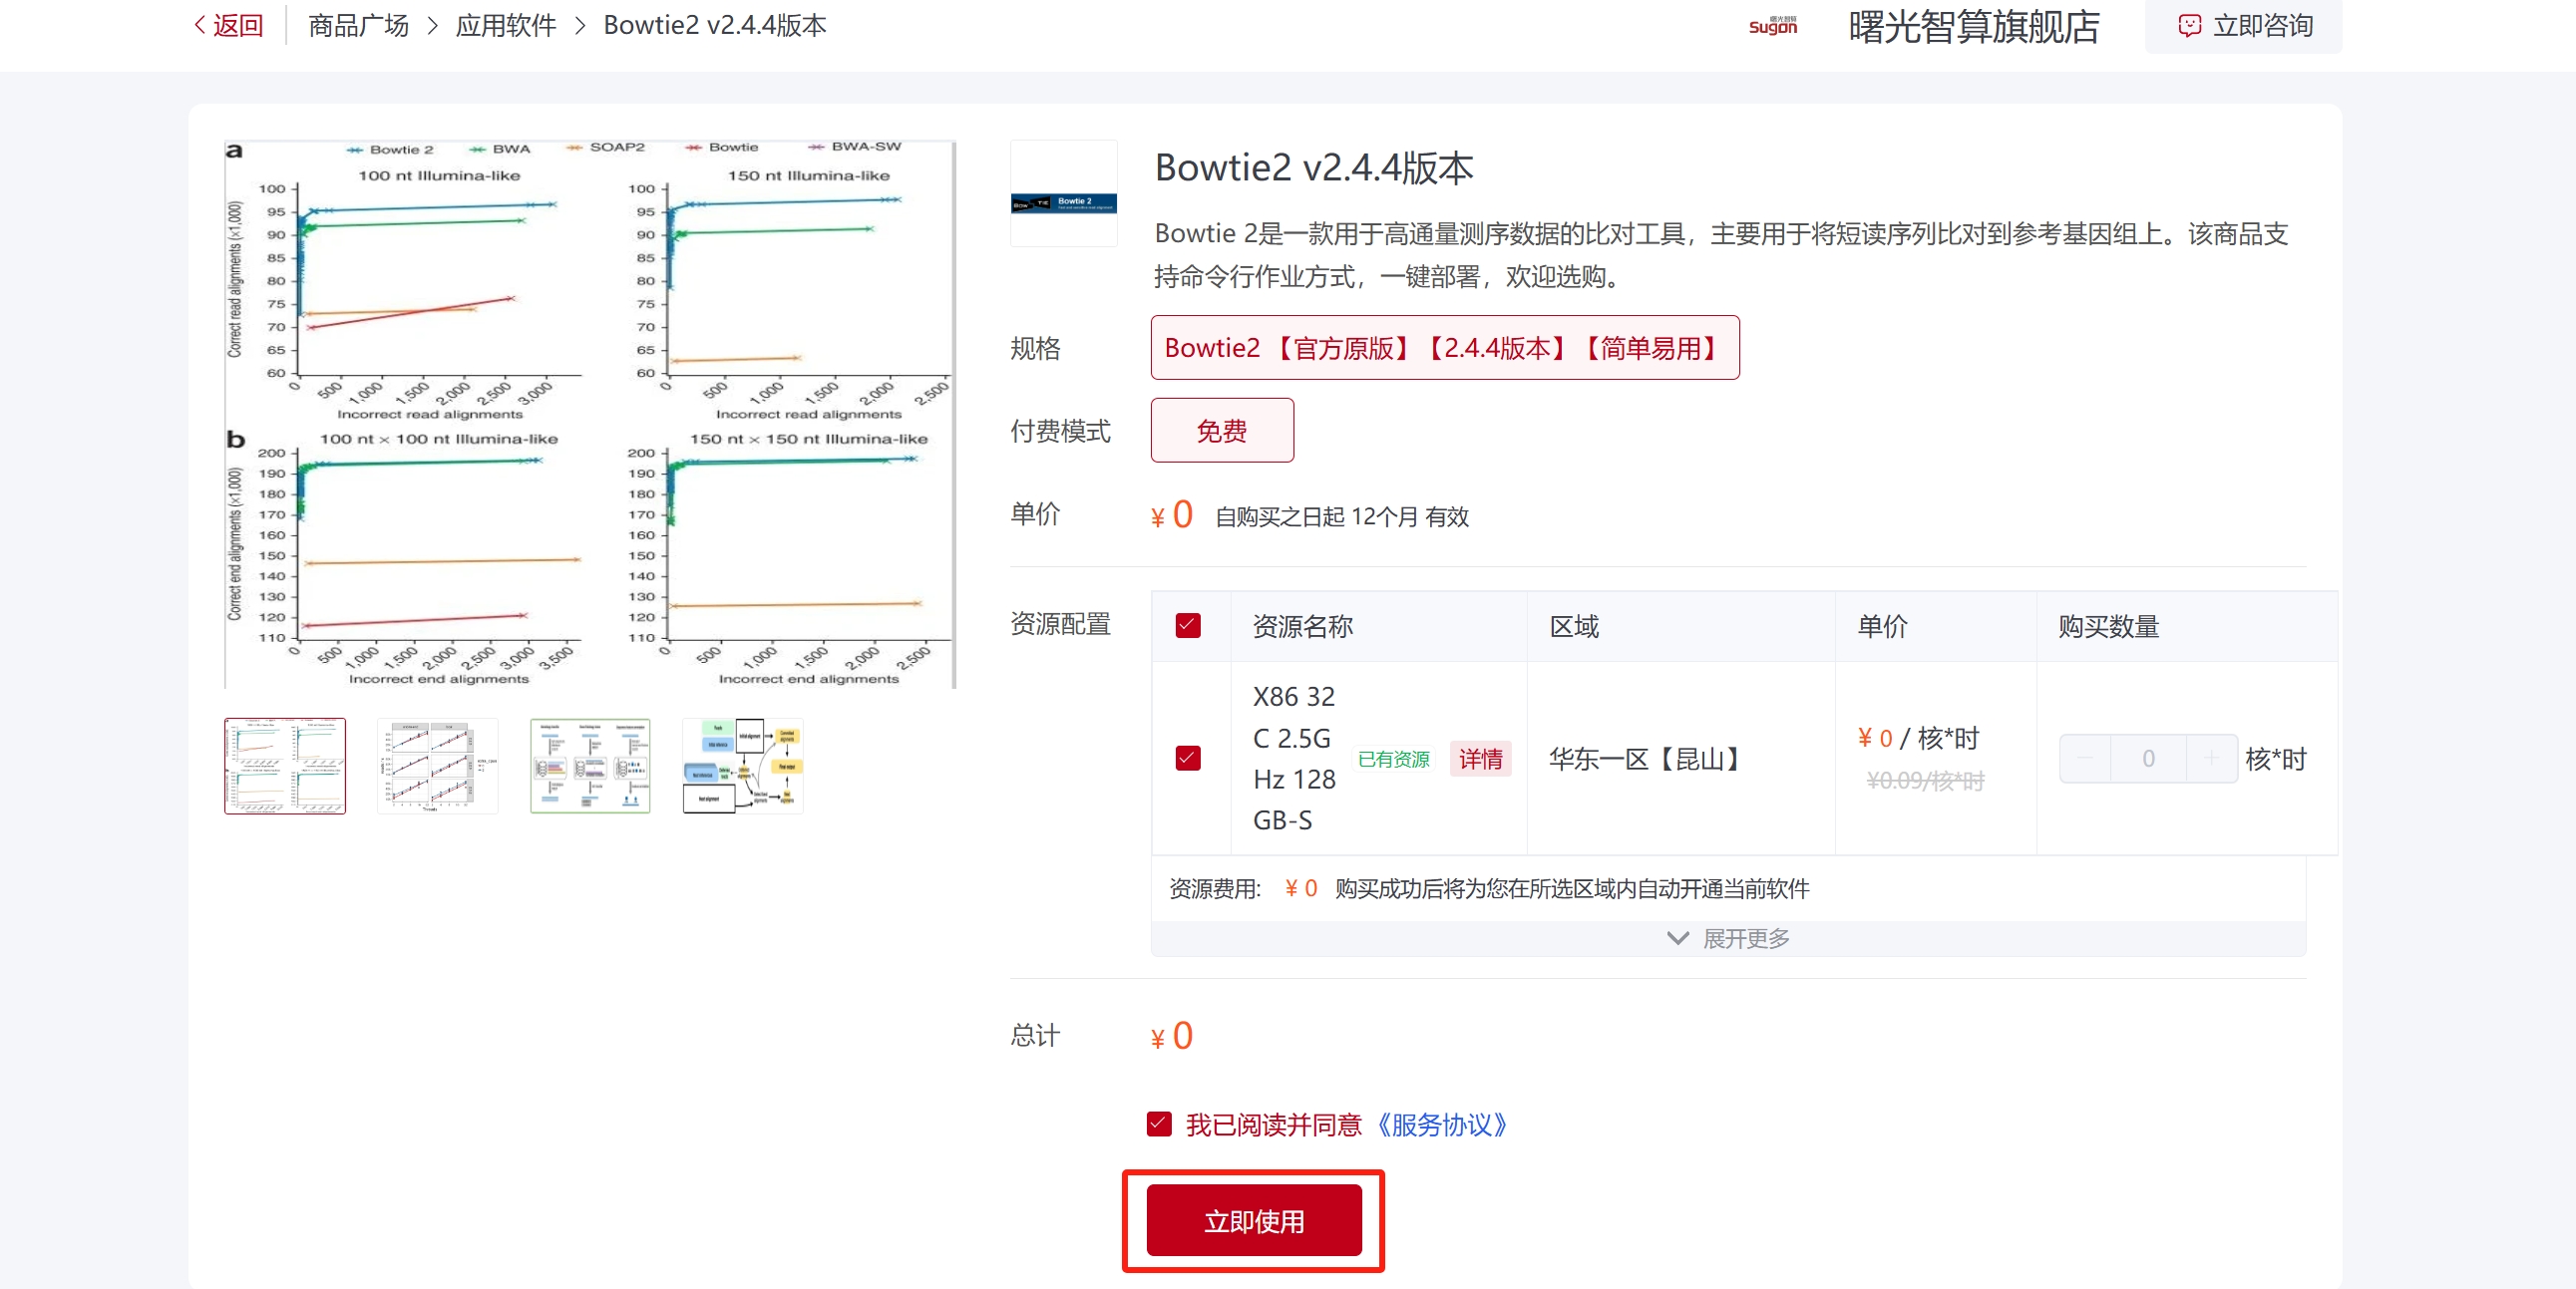Click the 立即使用 button
The image size is (2576, 1289).
[x=1253, y=1220]
